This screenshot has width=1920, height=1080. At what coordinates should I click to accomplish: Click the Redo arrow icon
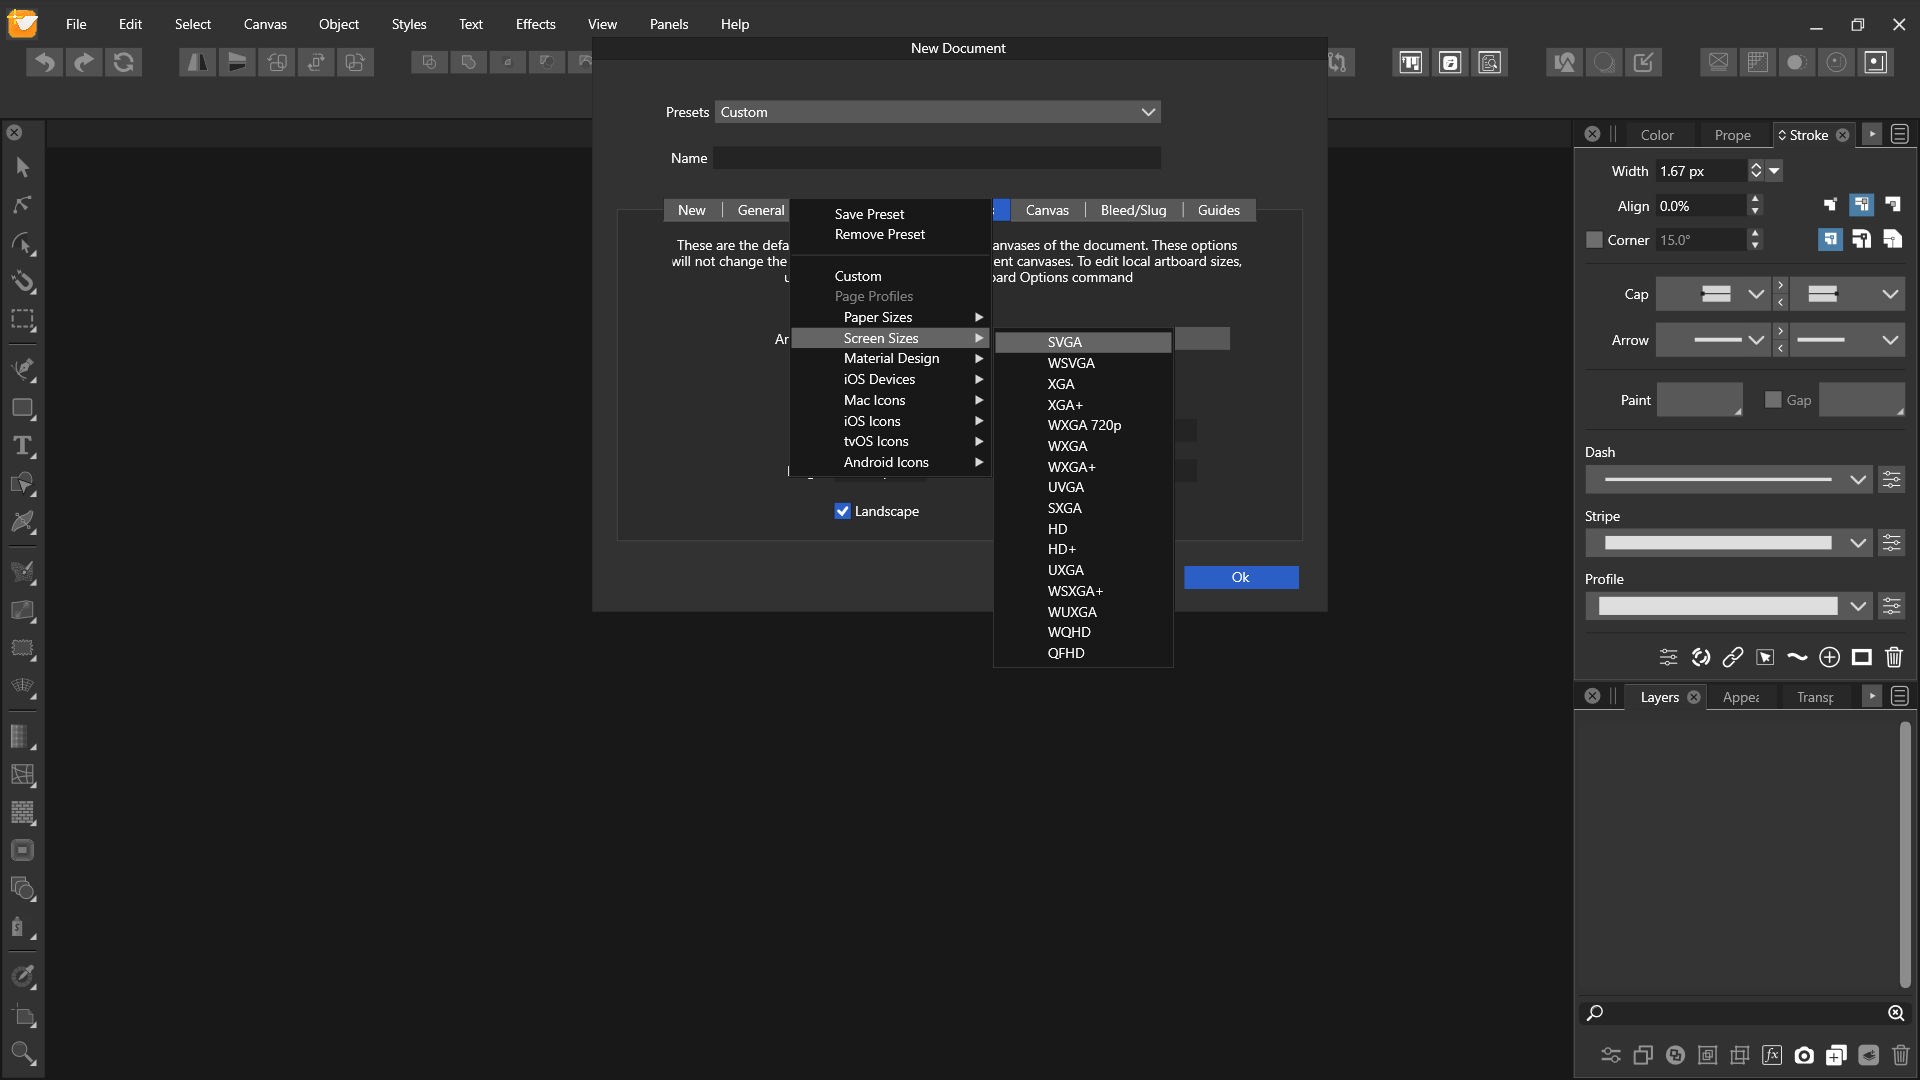84,62
